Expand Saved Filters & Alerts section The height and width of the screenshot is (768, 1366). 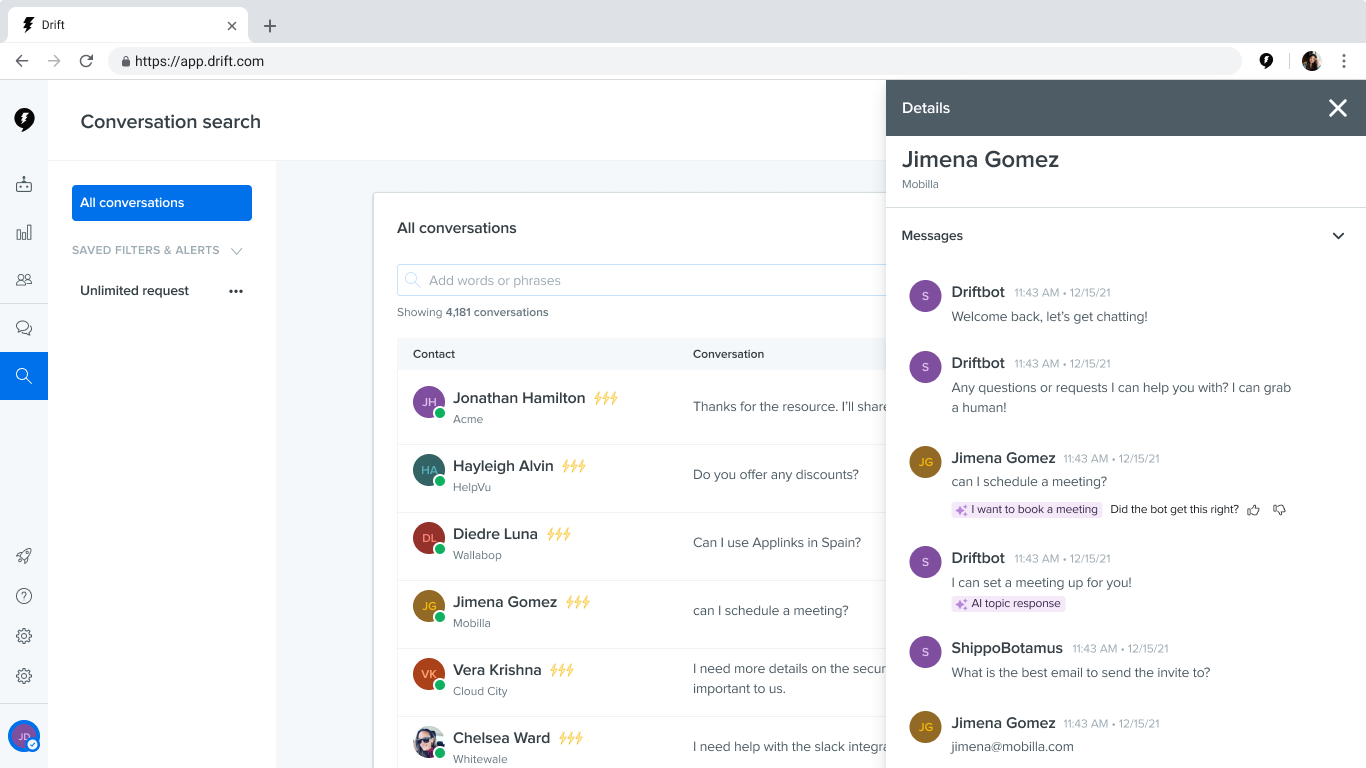(x=237, y=251)
